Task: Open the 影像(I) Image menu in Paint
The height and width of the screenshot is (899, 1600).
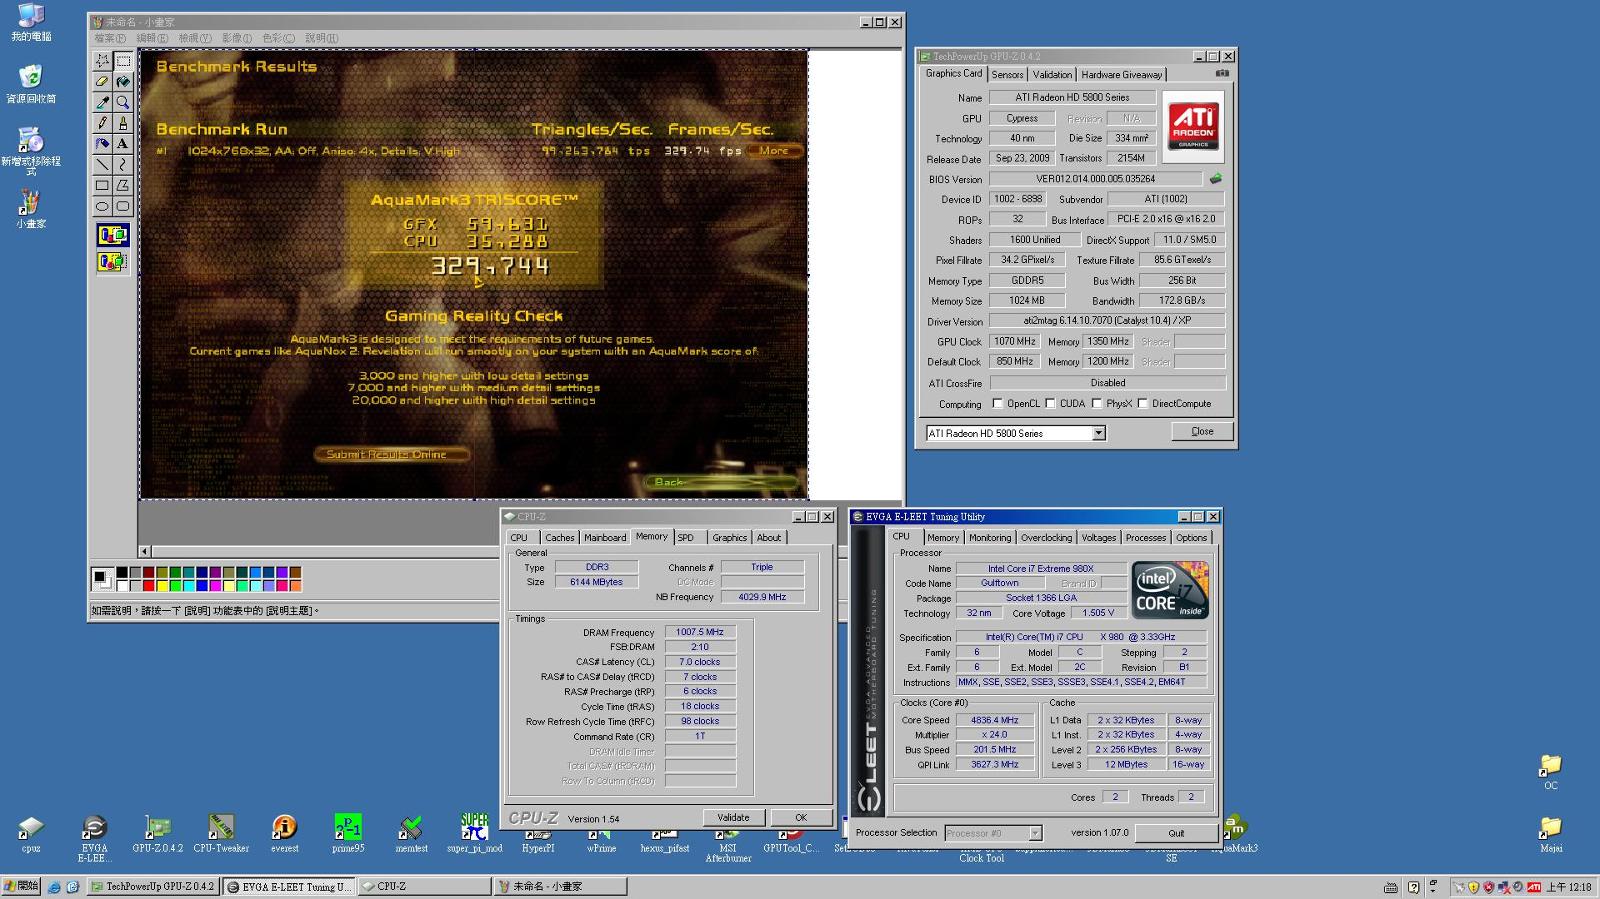Action: pos(237,38)
